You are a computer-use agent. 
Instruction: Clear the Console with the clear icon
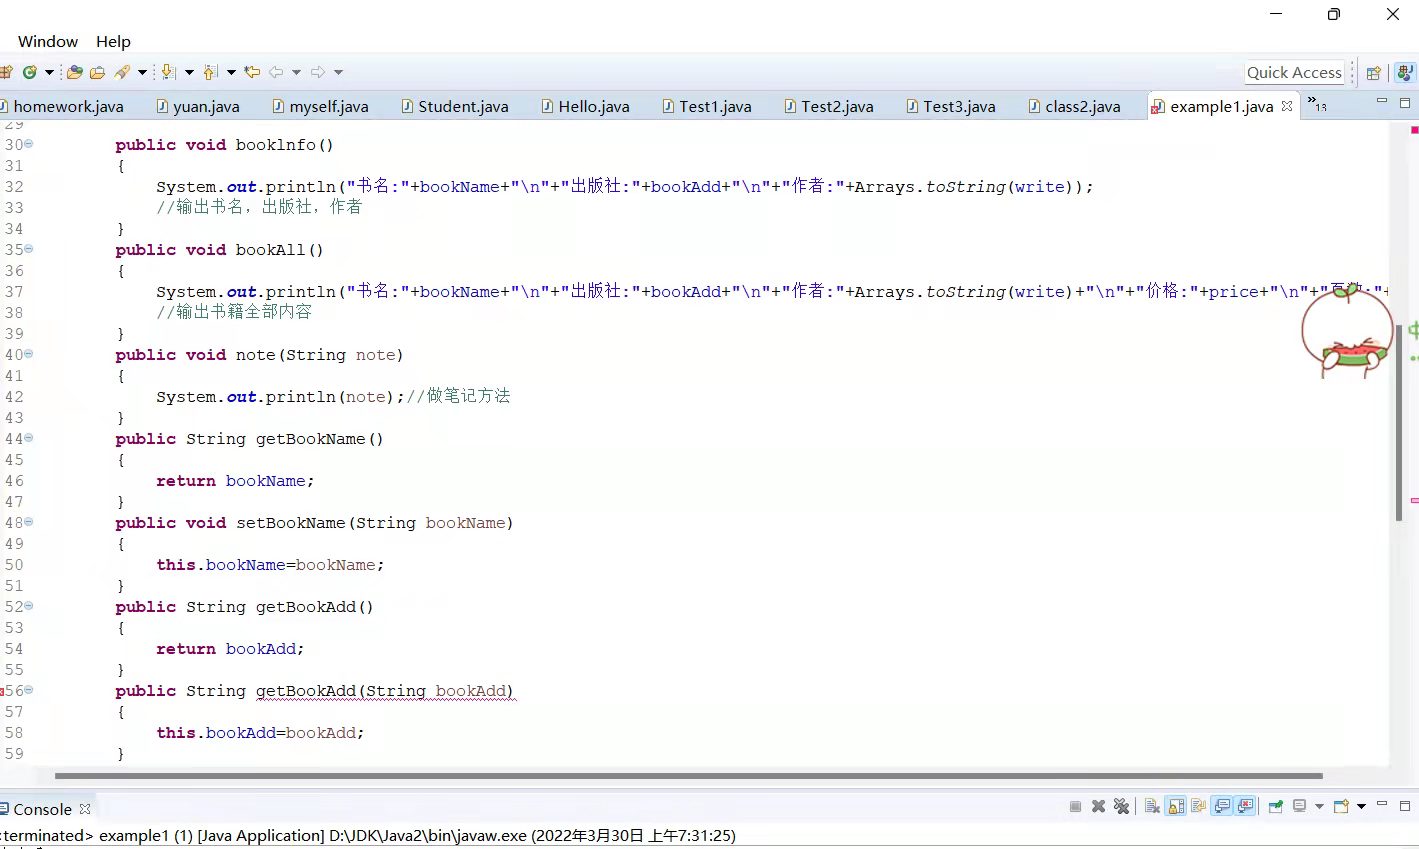coord(1151,810)
